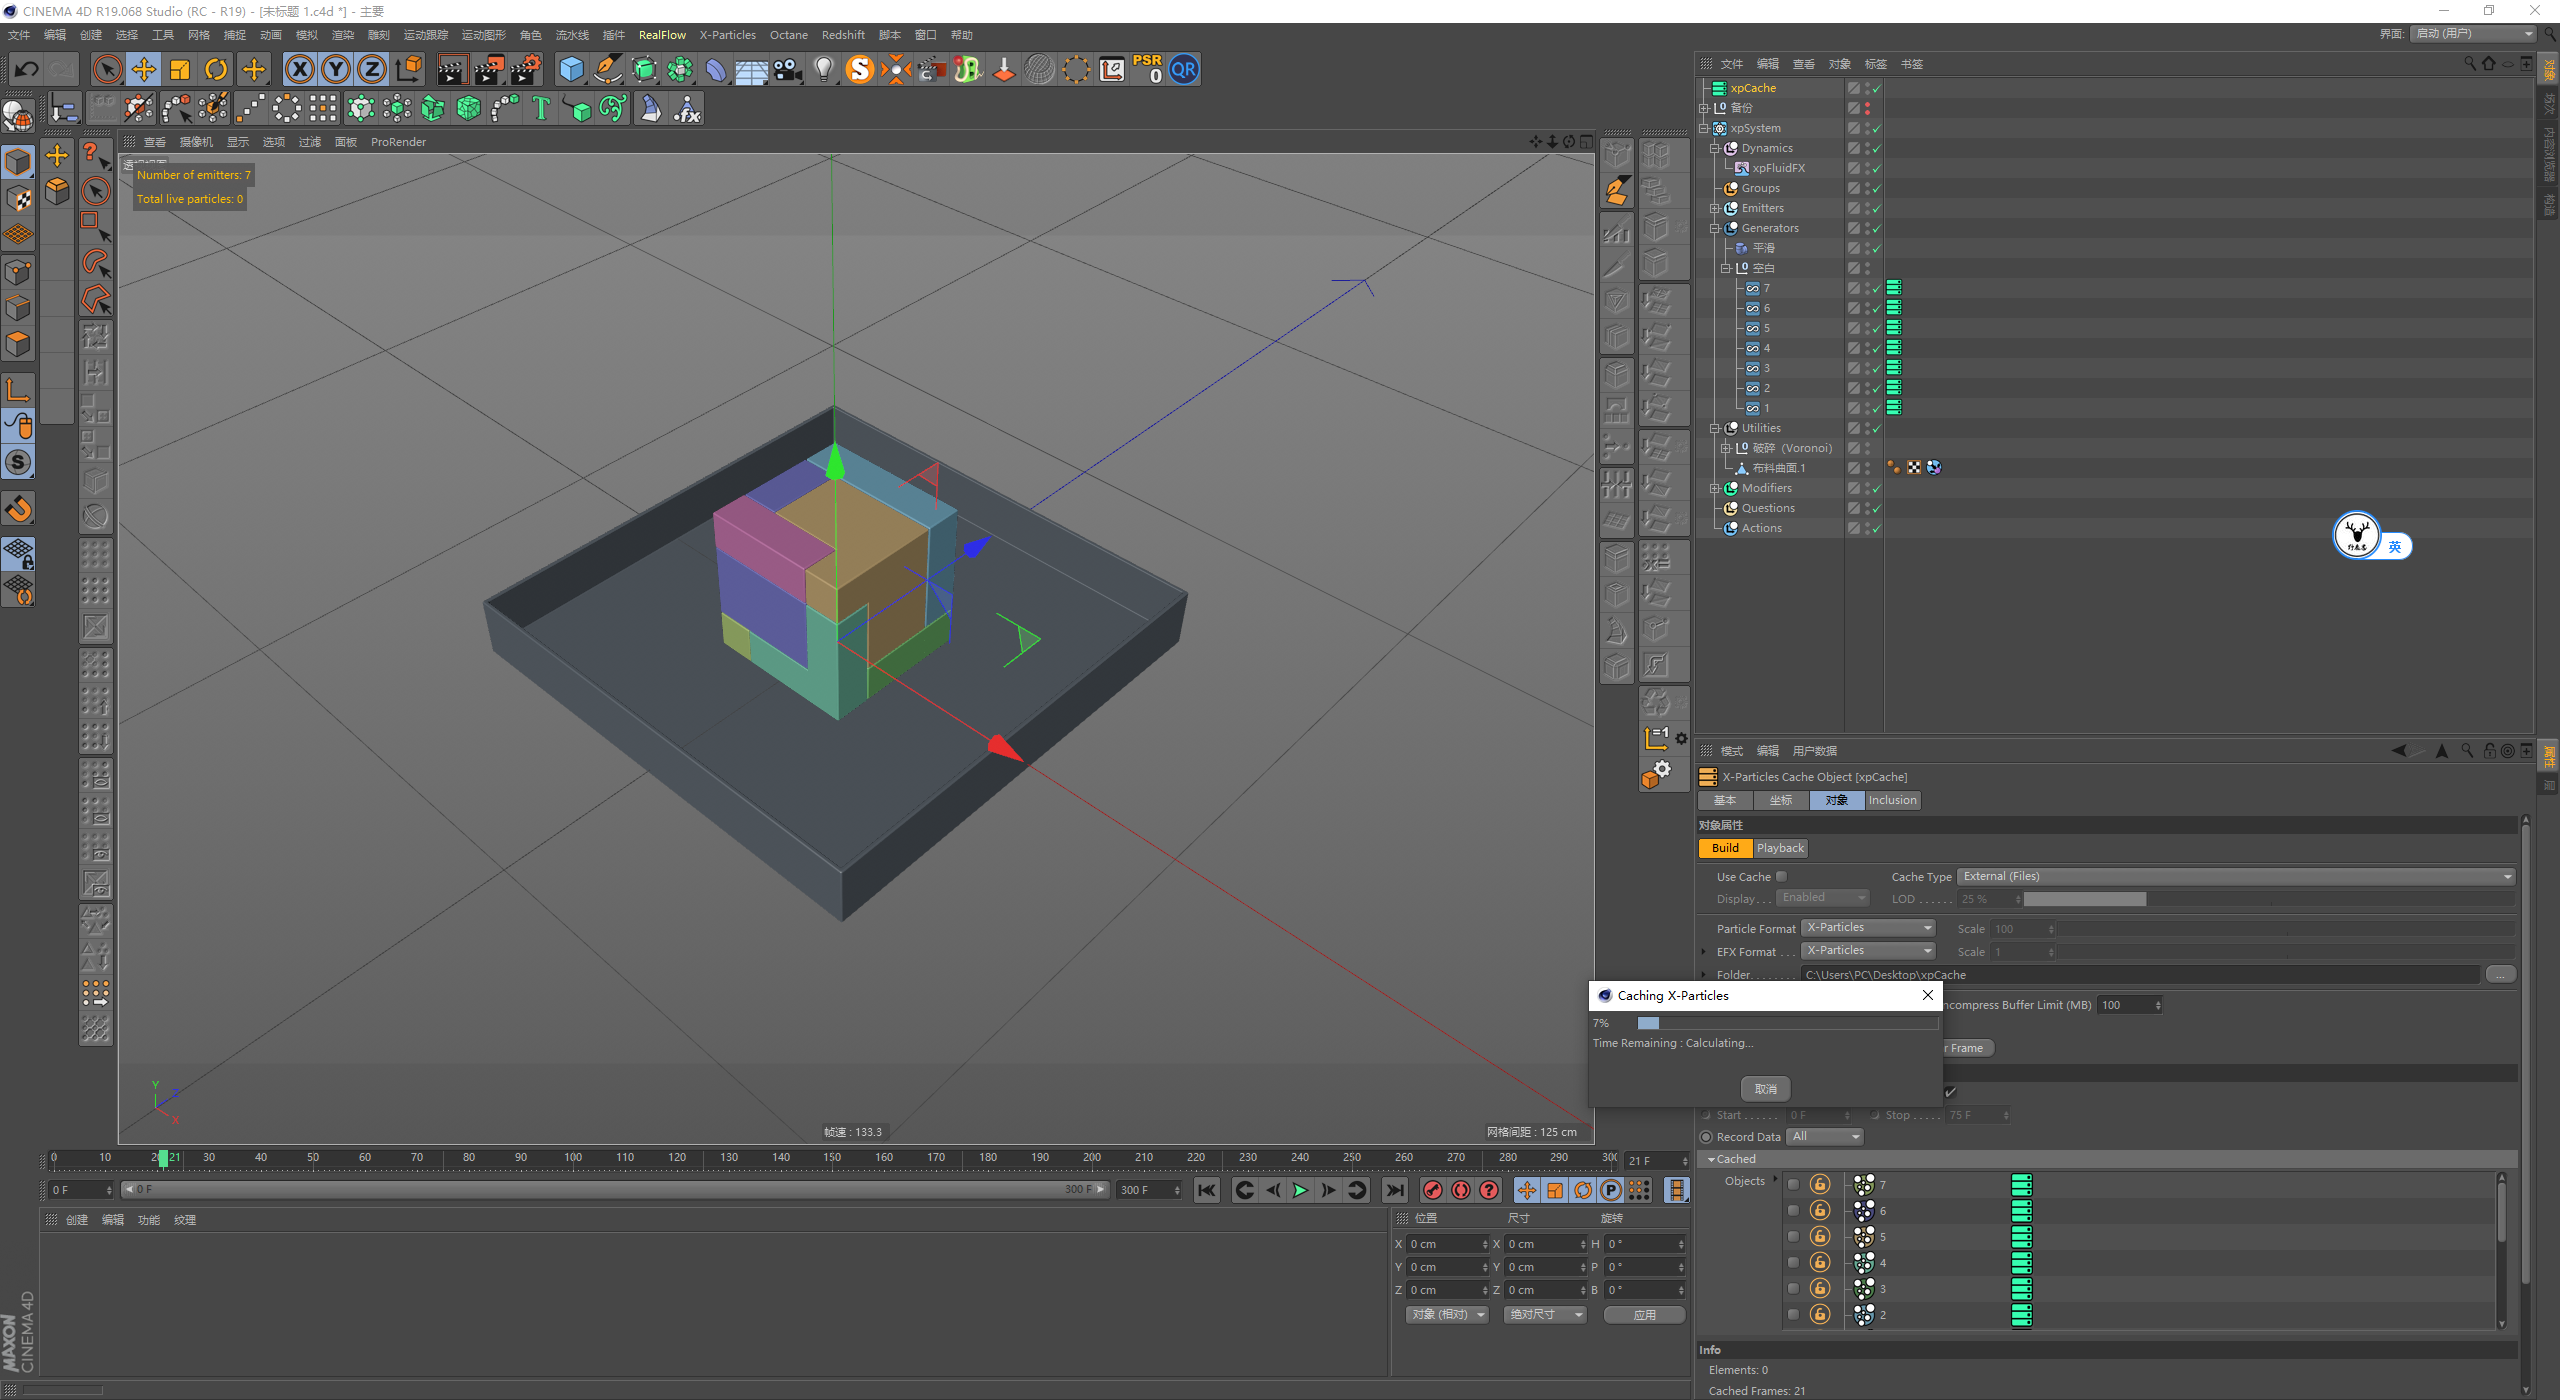Screen dimensions: 2560x1400
Task: Play the animation forward
Action: pos(1300,1190)
